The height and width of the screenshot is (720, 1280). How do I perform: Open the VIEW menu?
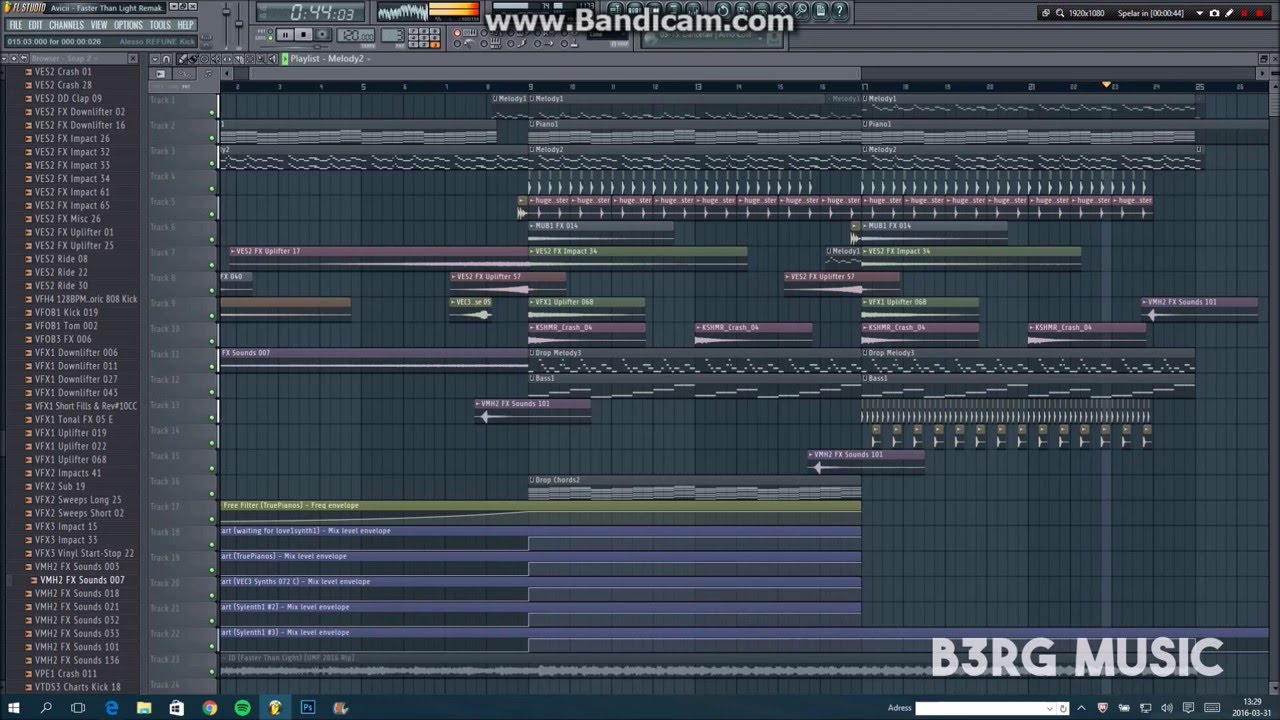(x=99, y=25)
